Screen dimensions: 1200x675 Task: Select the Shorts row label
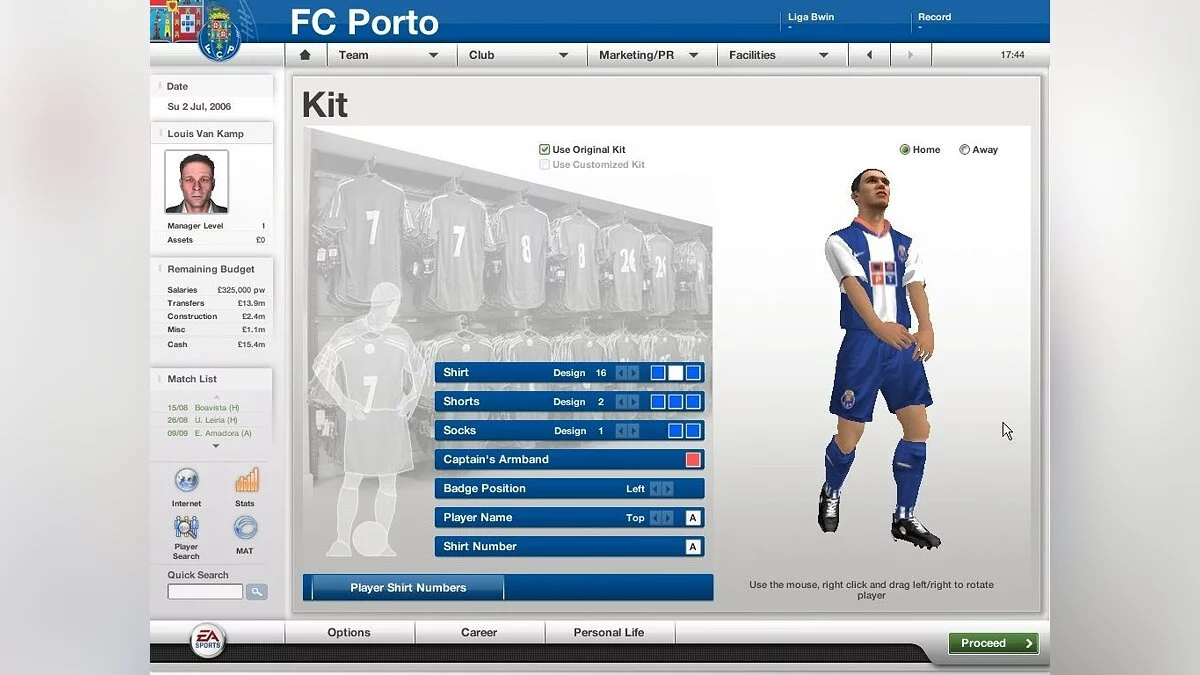coord(462,402)
